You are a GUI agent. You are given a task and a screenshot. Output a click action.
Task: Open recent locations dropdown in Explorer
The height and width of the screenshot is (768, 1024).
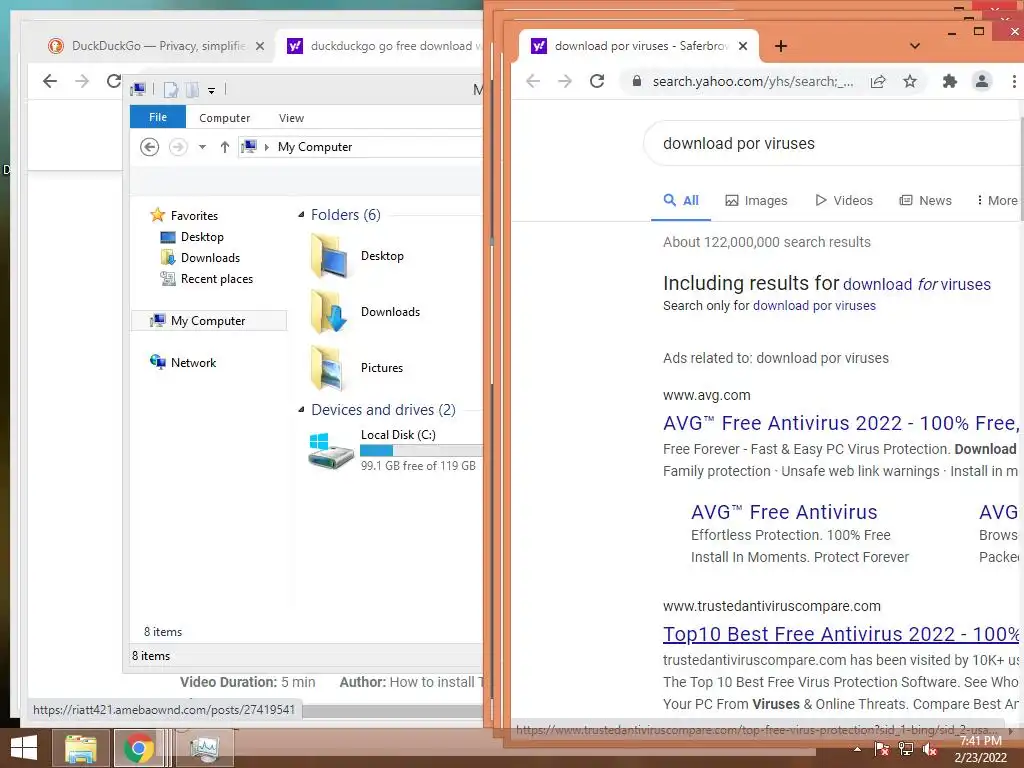[202, 147]
